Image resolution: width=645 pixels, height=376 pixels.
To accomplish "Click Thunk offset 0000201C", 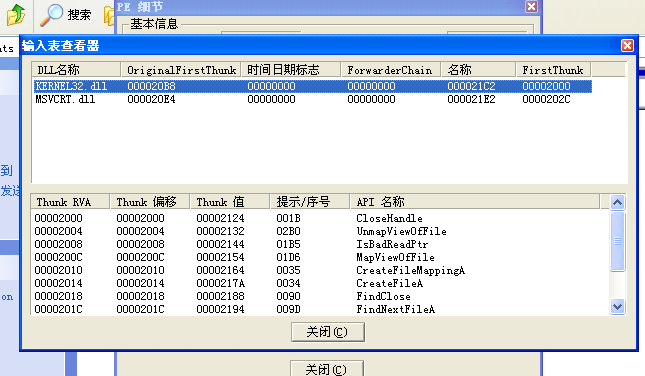I will [x=140, y=309].
